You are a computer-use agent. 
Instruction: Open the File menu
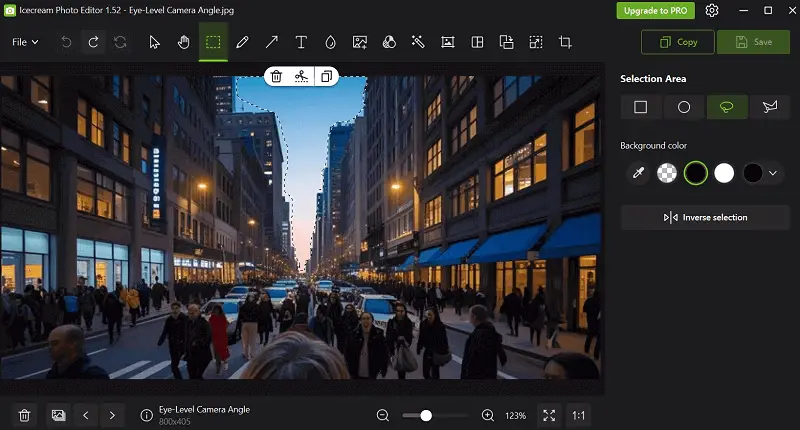pyautogui.click(x=25, y=42)
